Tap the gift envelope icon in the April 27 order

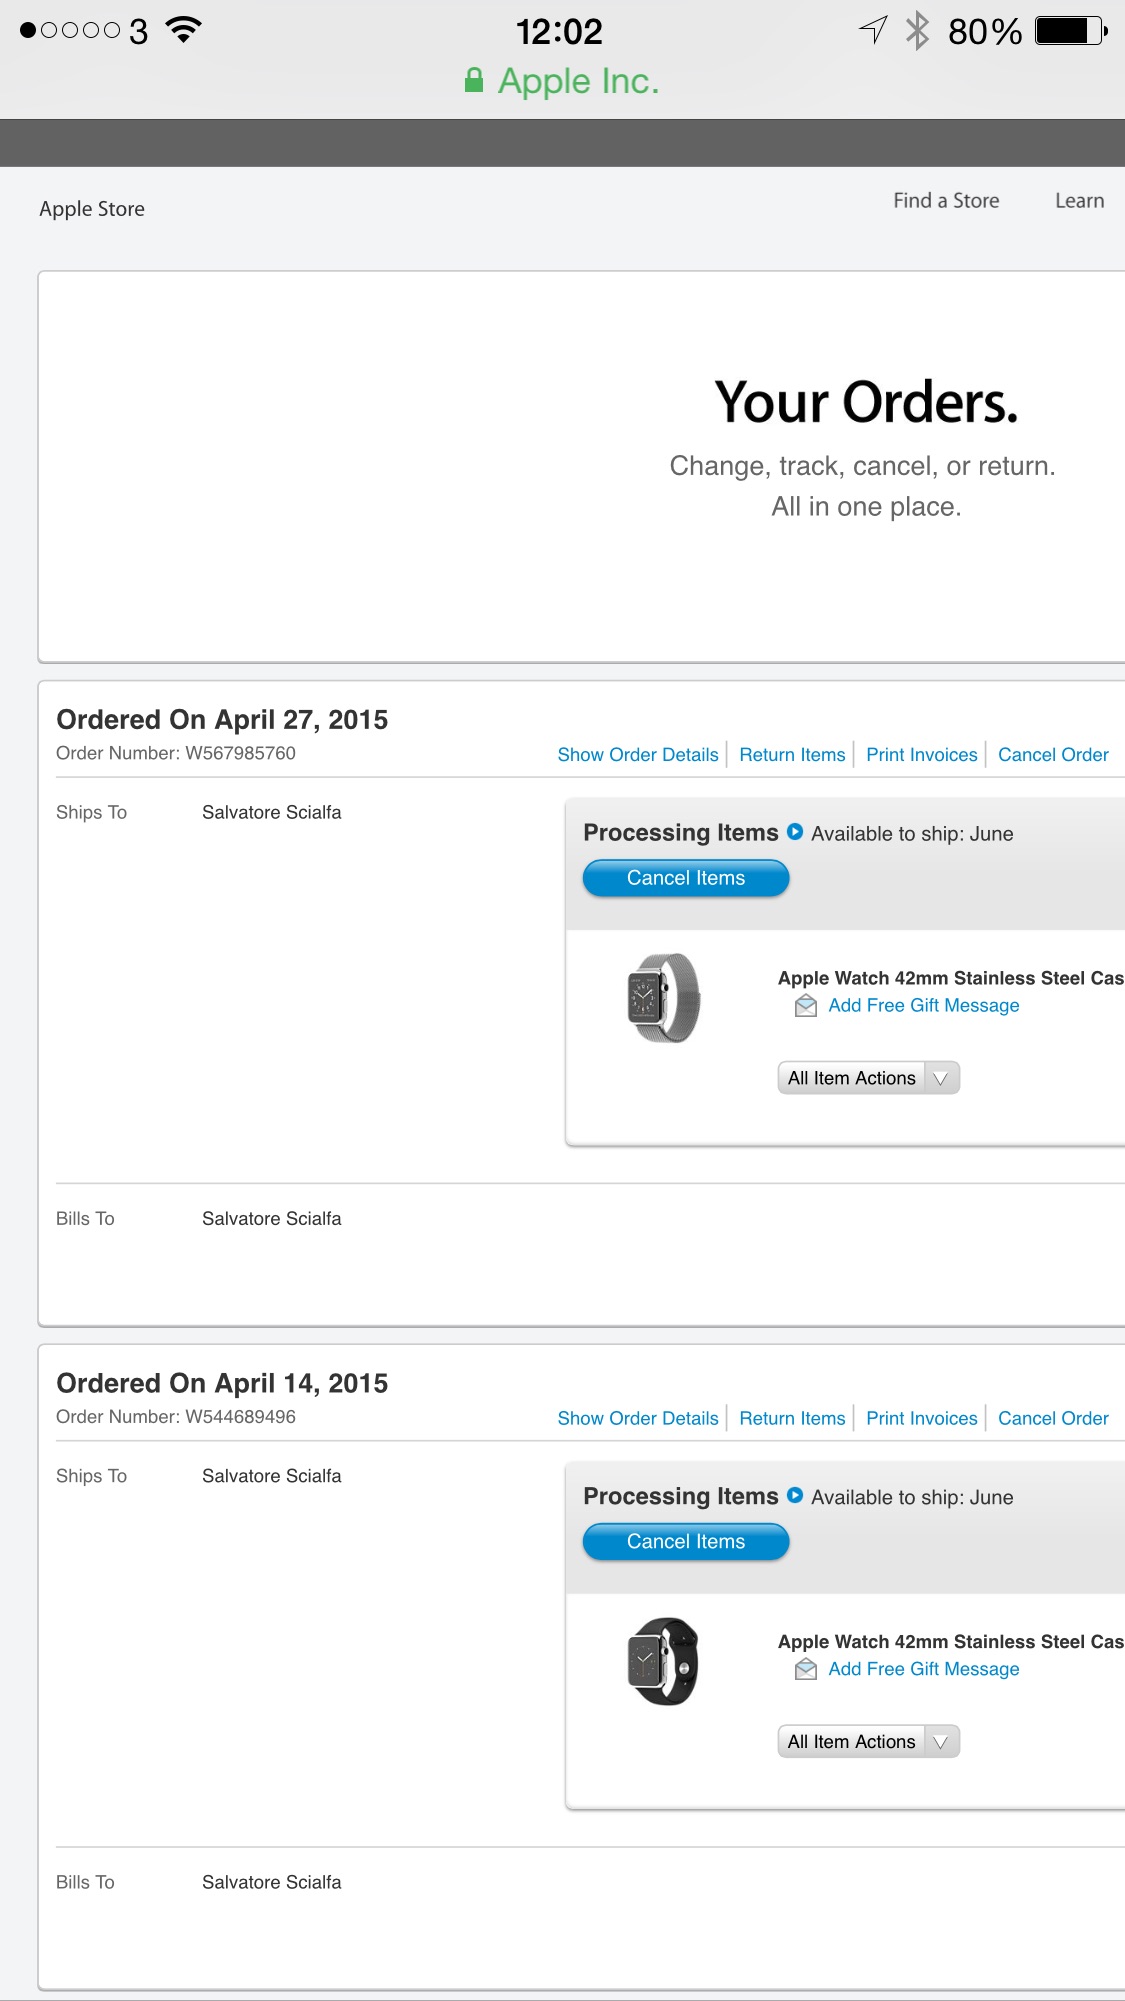806,1006
